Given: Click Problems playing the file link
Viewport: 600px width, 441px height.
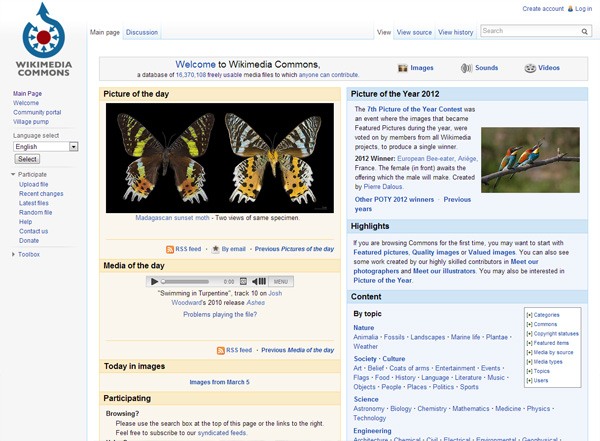Looking at the screenshot, I should tap(220, 314).
